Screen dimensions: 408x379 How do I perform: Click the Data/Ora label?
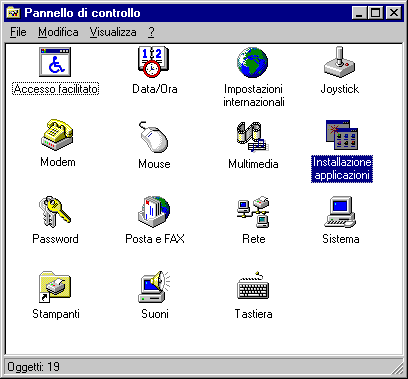[x=155, y=89]
